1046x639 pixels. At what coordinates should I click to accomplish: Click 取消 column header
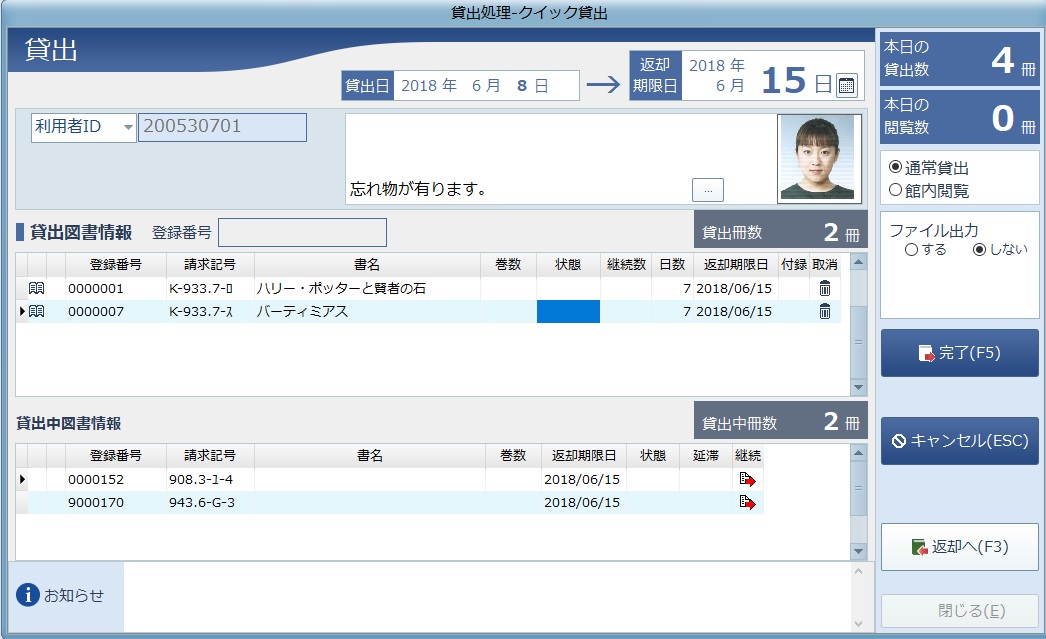pos(825,265)
